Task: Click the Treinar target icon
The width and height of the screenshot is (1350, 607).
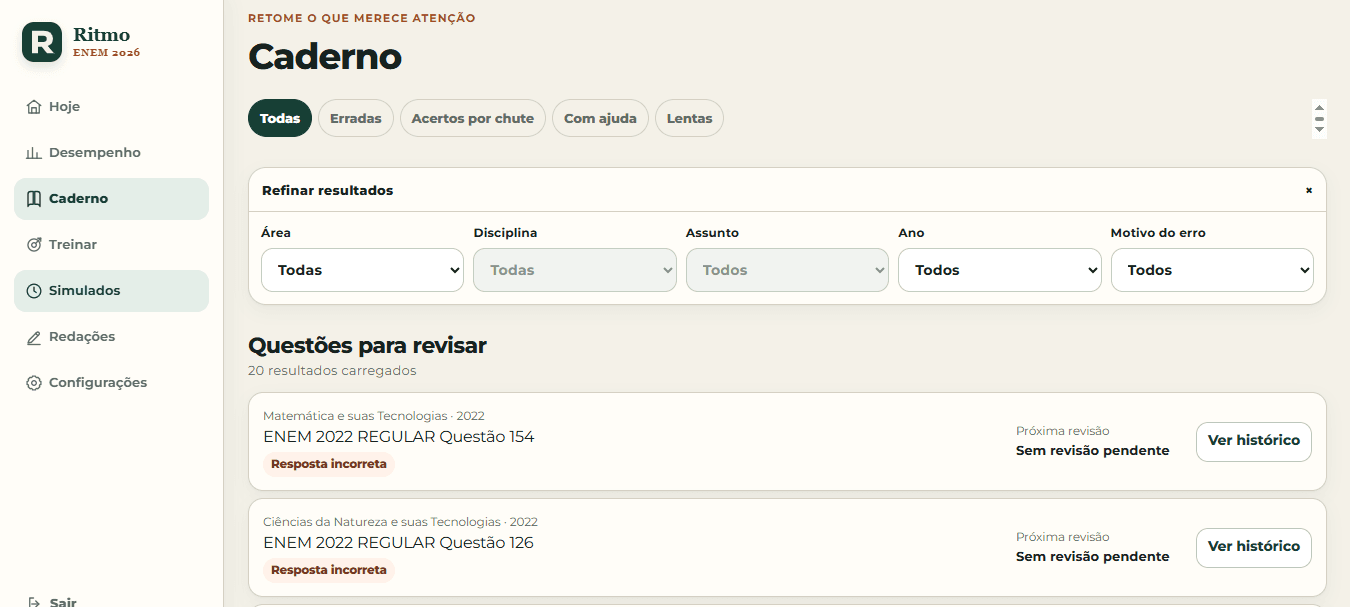Action: click(34, 245)
